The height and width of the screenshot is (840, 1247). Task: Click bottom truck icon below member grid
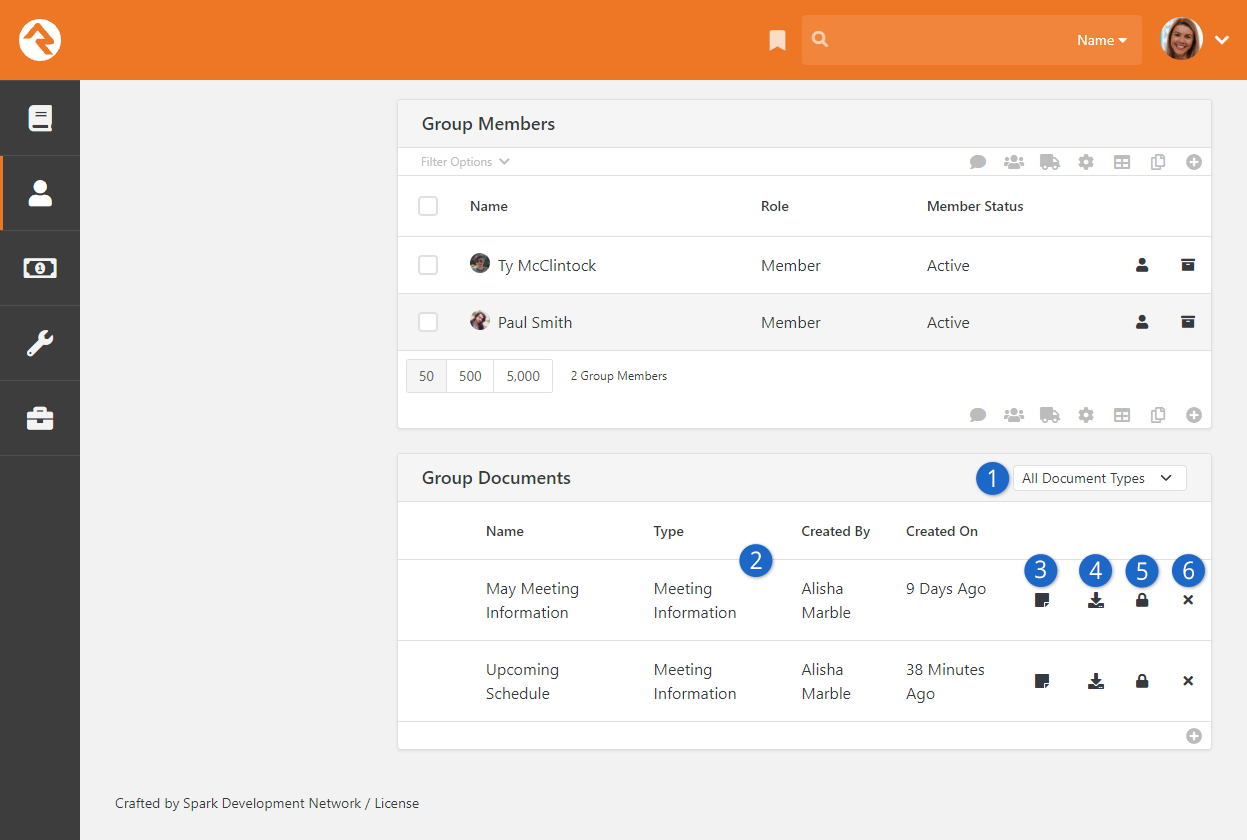click(x=1050, y=415)
